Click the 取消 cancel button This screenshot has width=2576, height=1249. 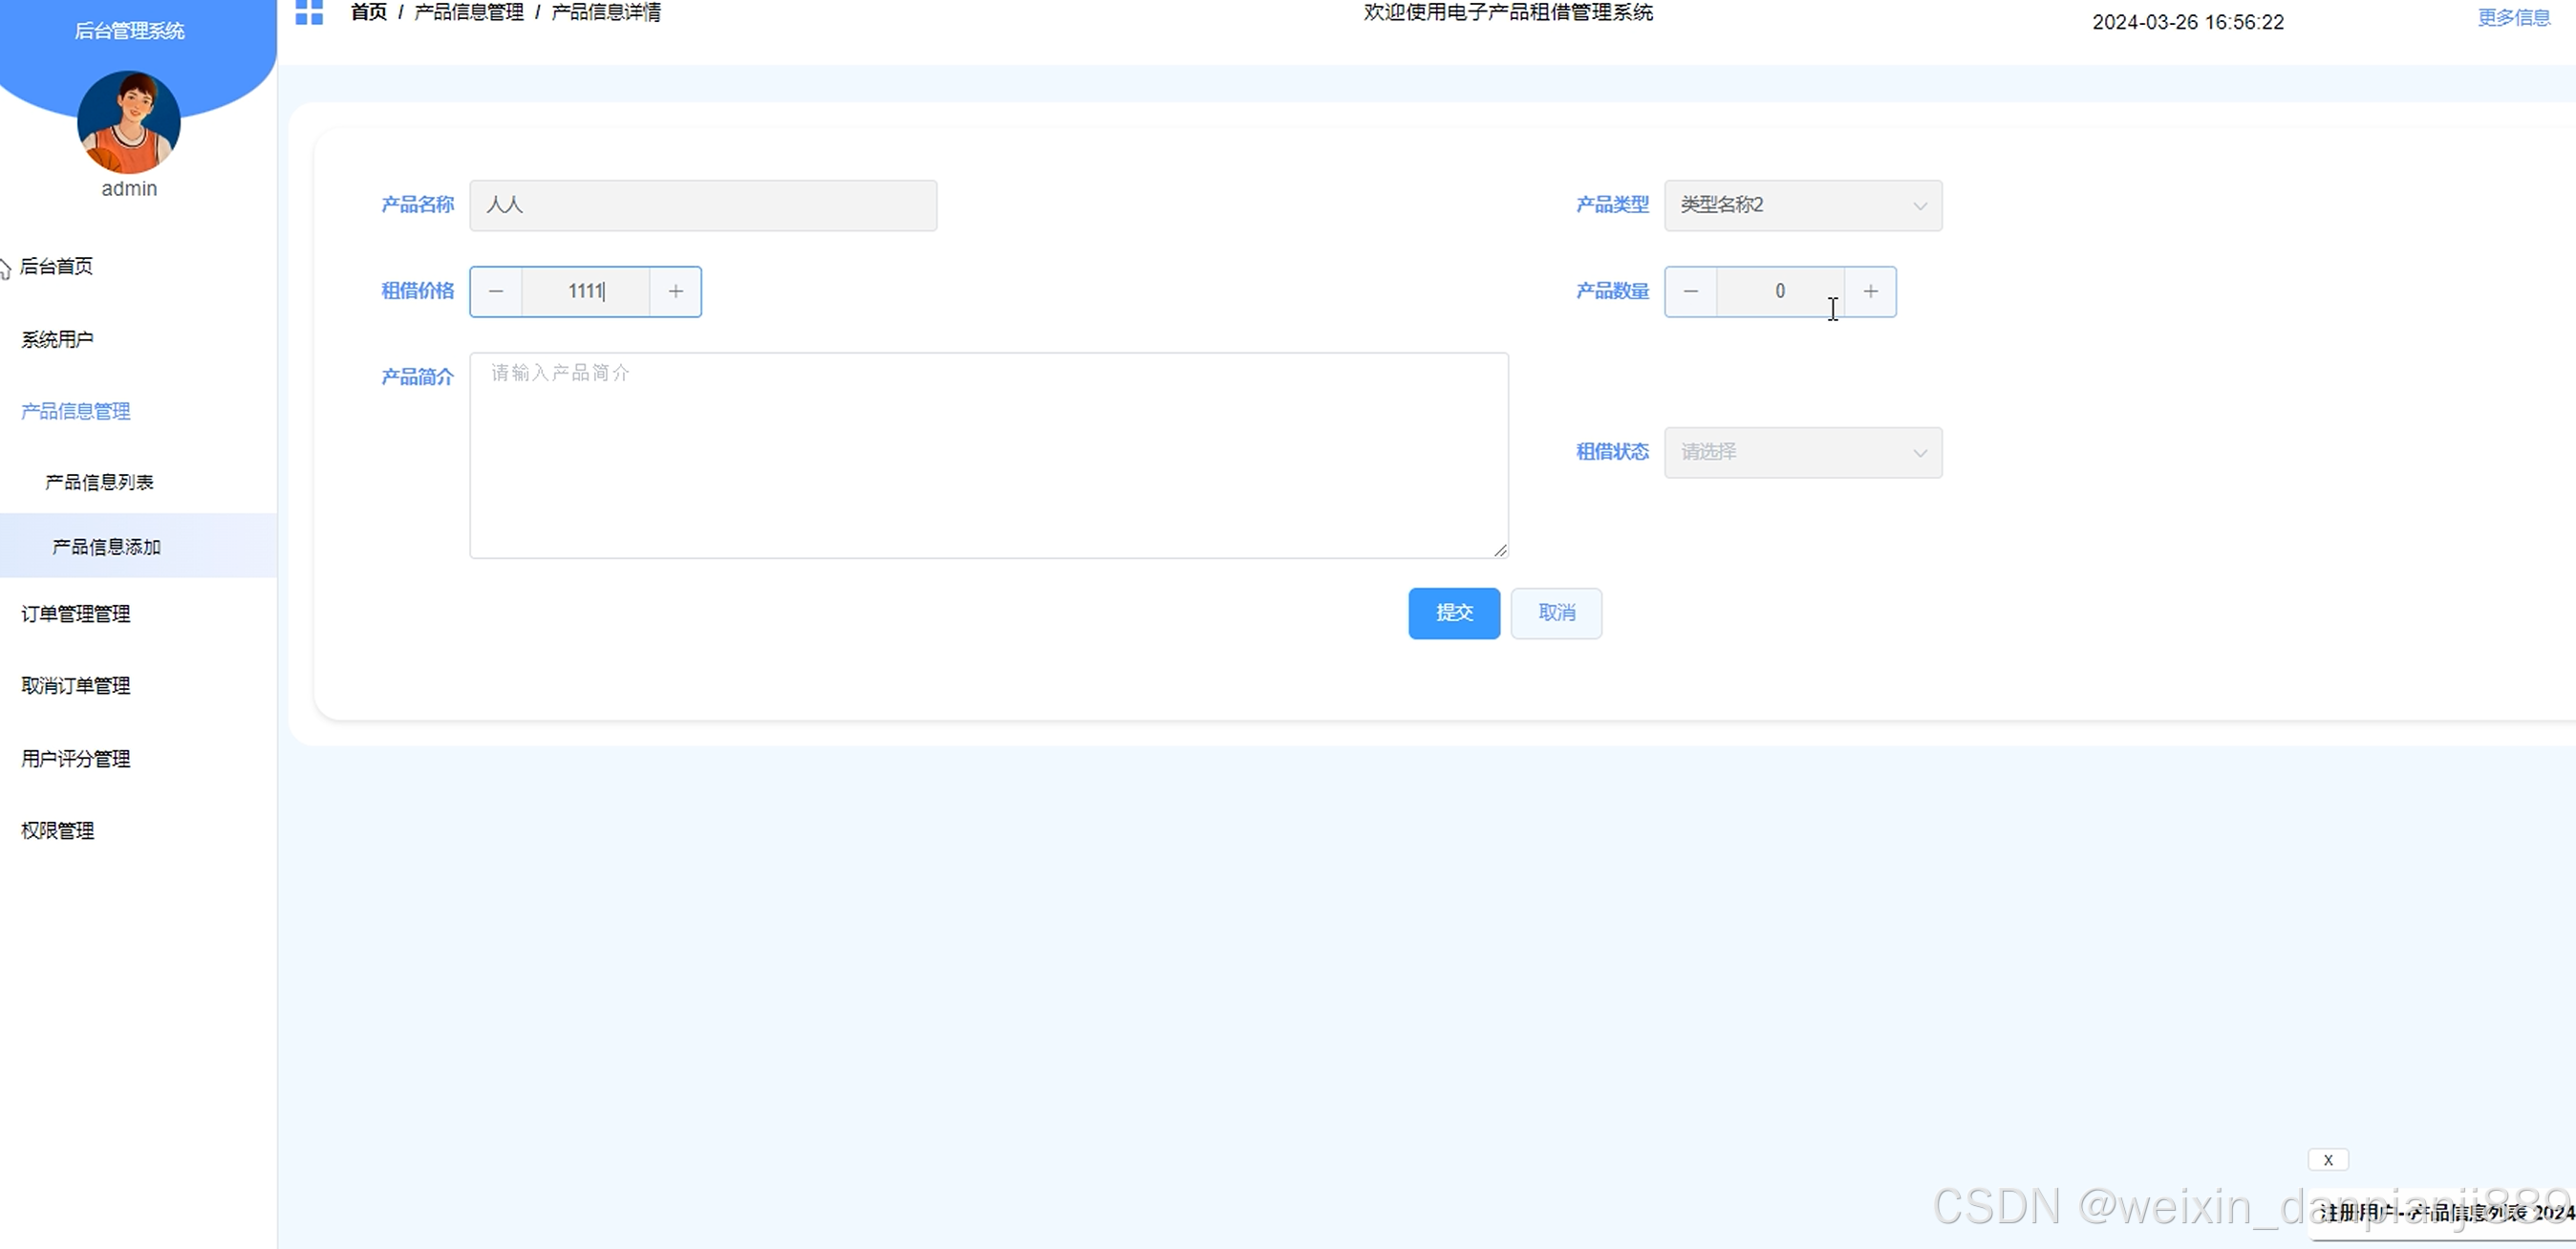pyautogui.click(x=1555, y=613)
